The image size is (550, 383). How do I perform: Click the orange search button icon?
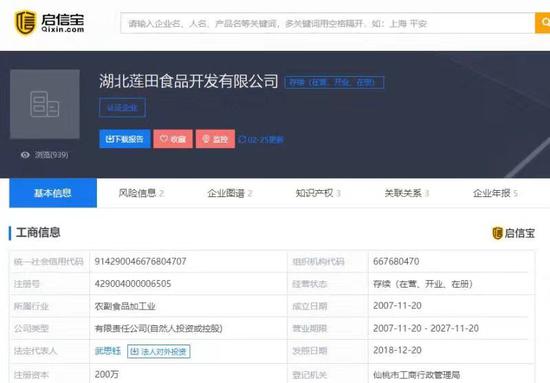(x=544, y=23)
